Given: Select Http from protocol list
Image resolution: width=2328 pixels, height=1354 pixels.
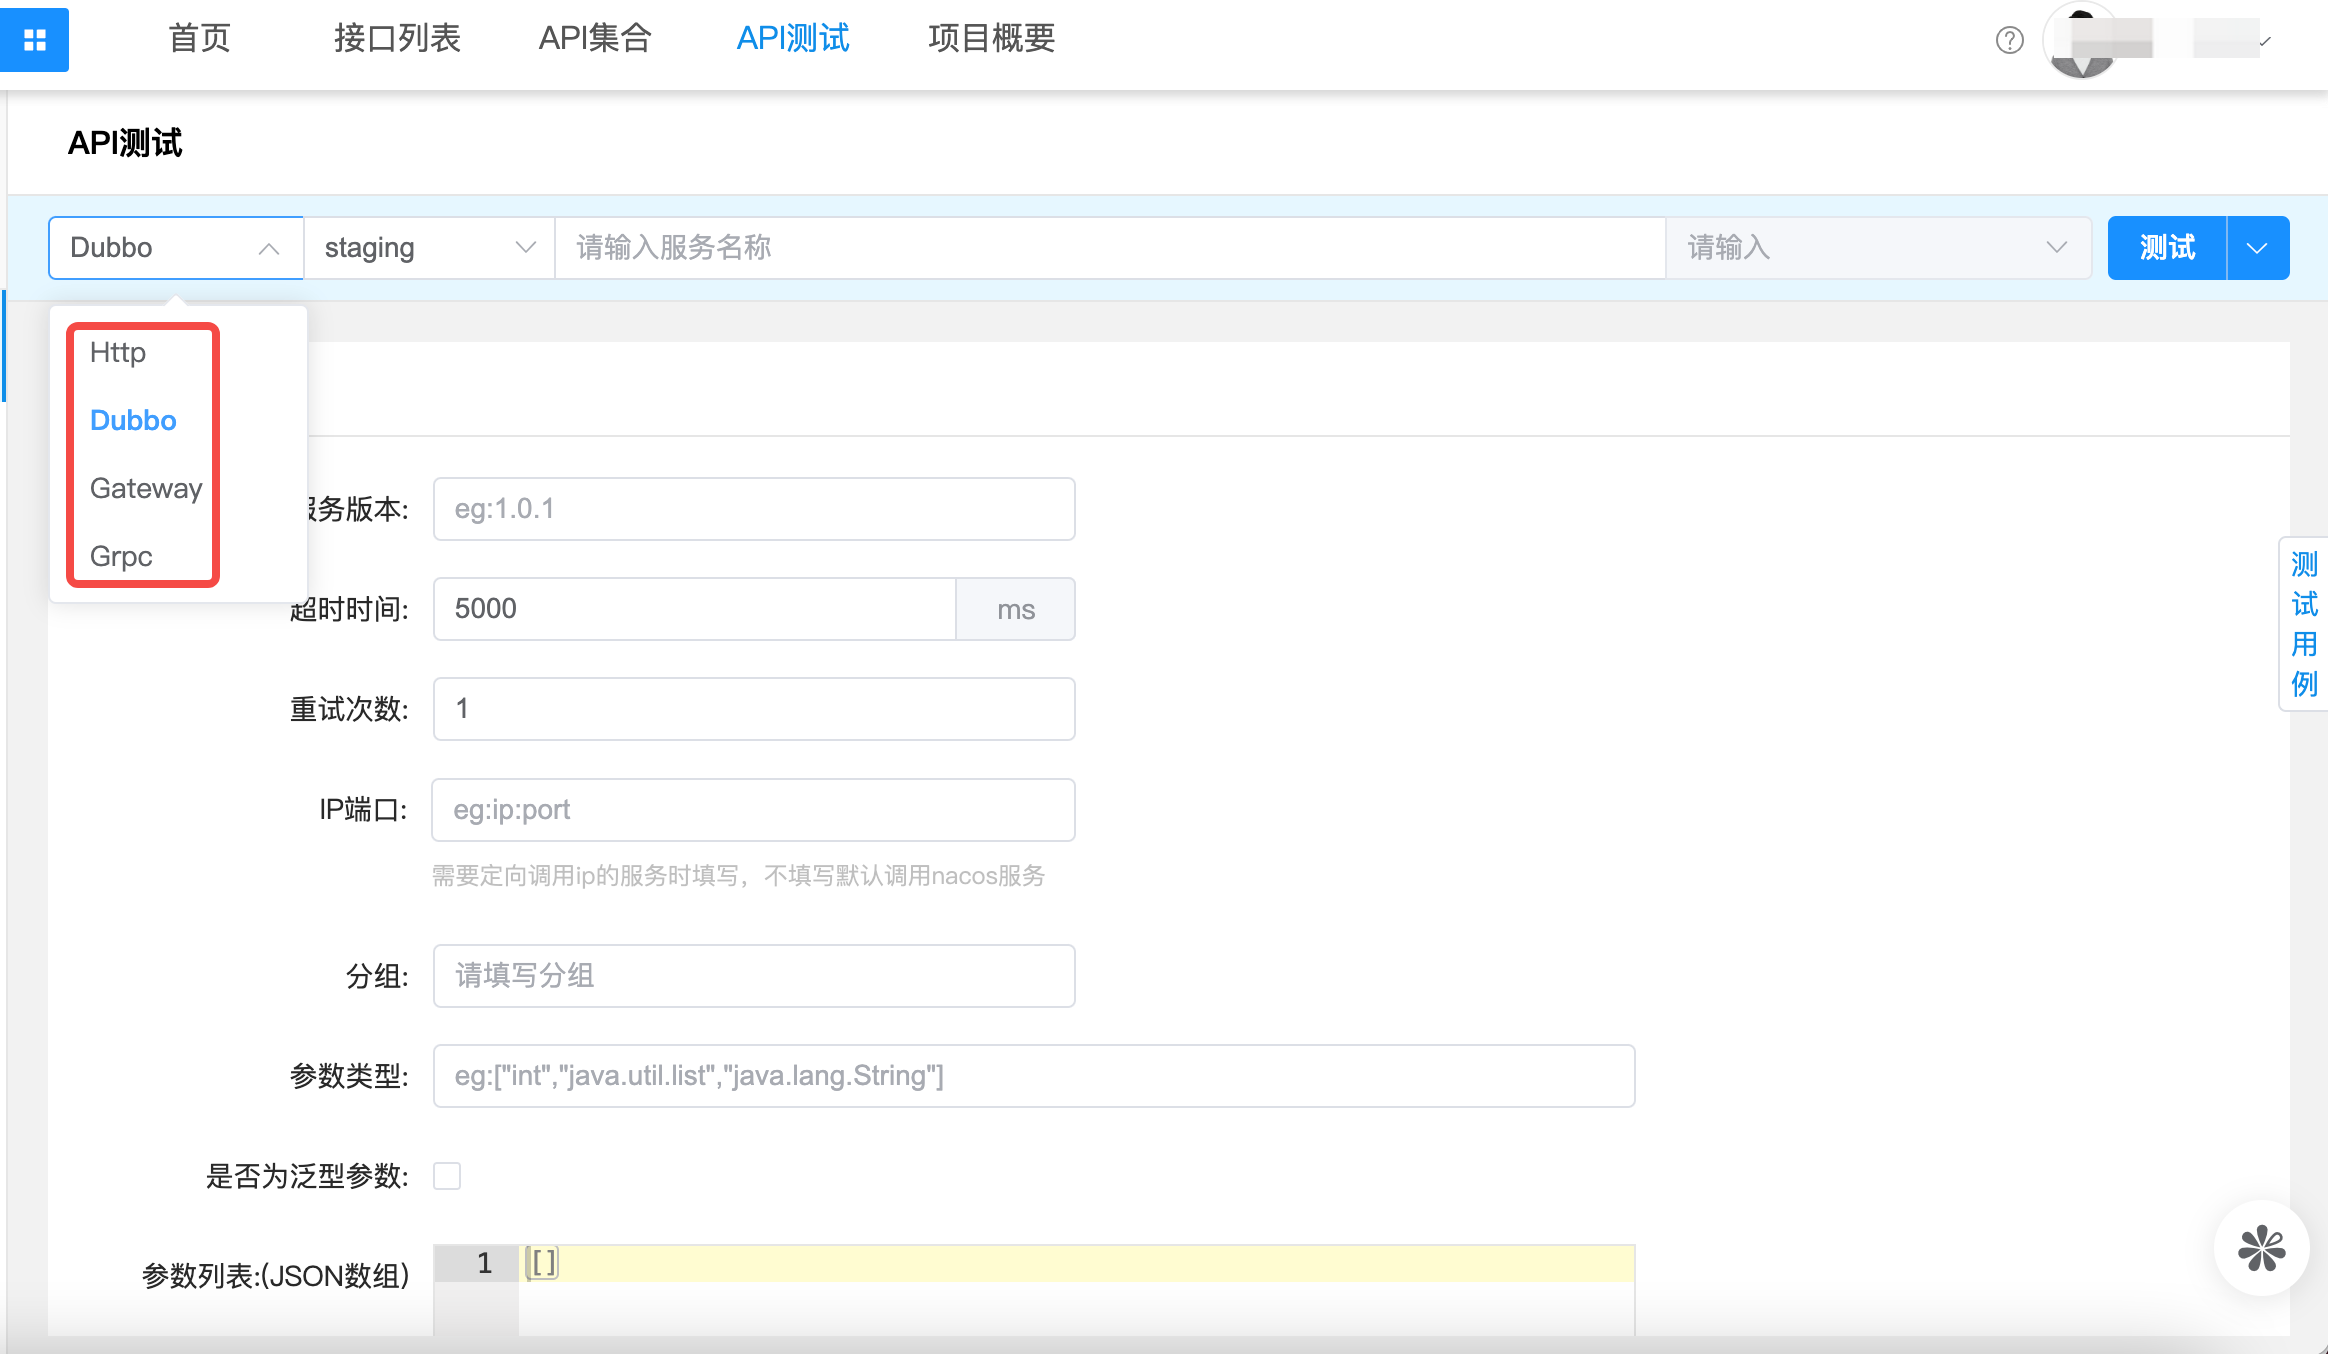Looking at the screenshot, I should pos(118,353).
